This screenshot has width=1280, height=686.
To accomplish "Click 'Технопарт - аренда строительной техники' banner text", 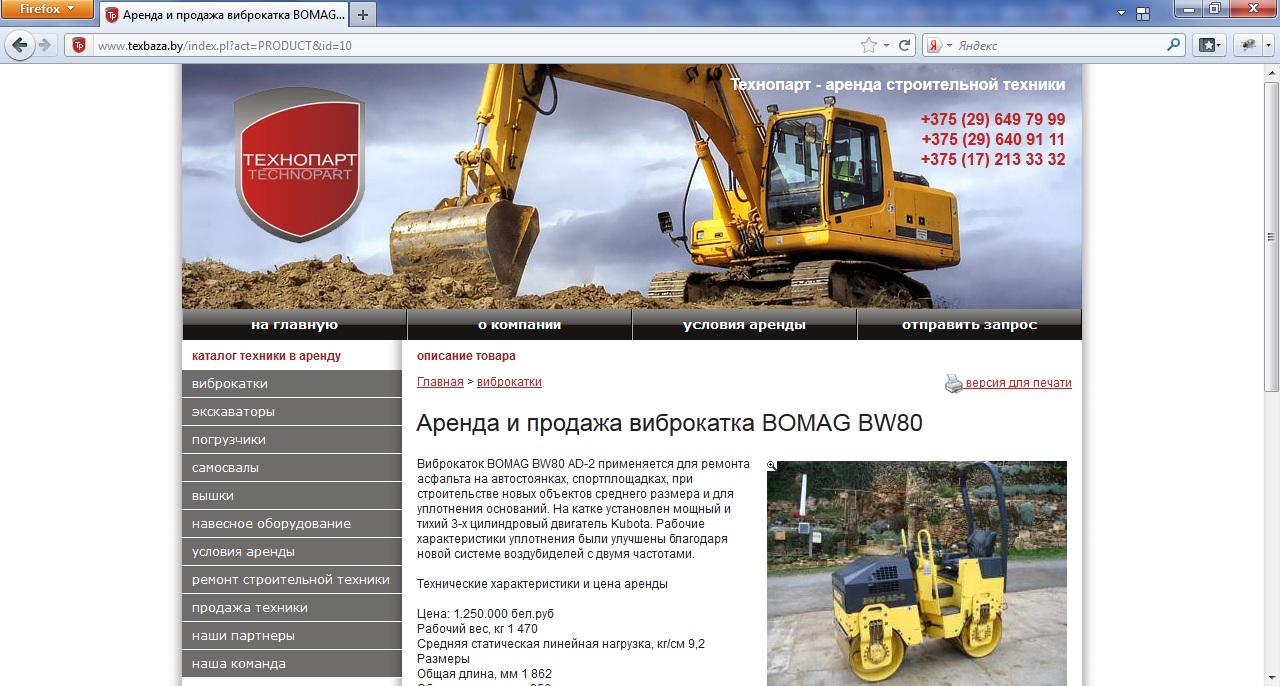I will pyautogui.click(x=898, y=85).
